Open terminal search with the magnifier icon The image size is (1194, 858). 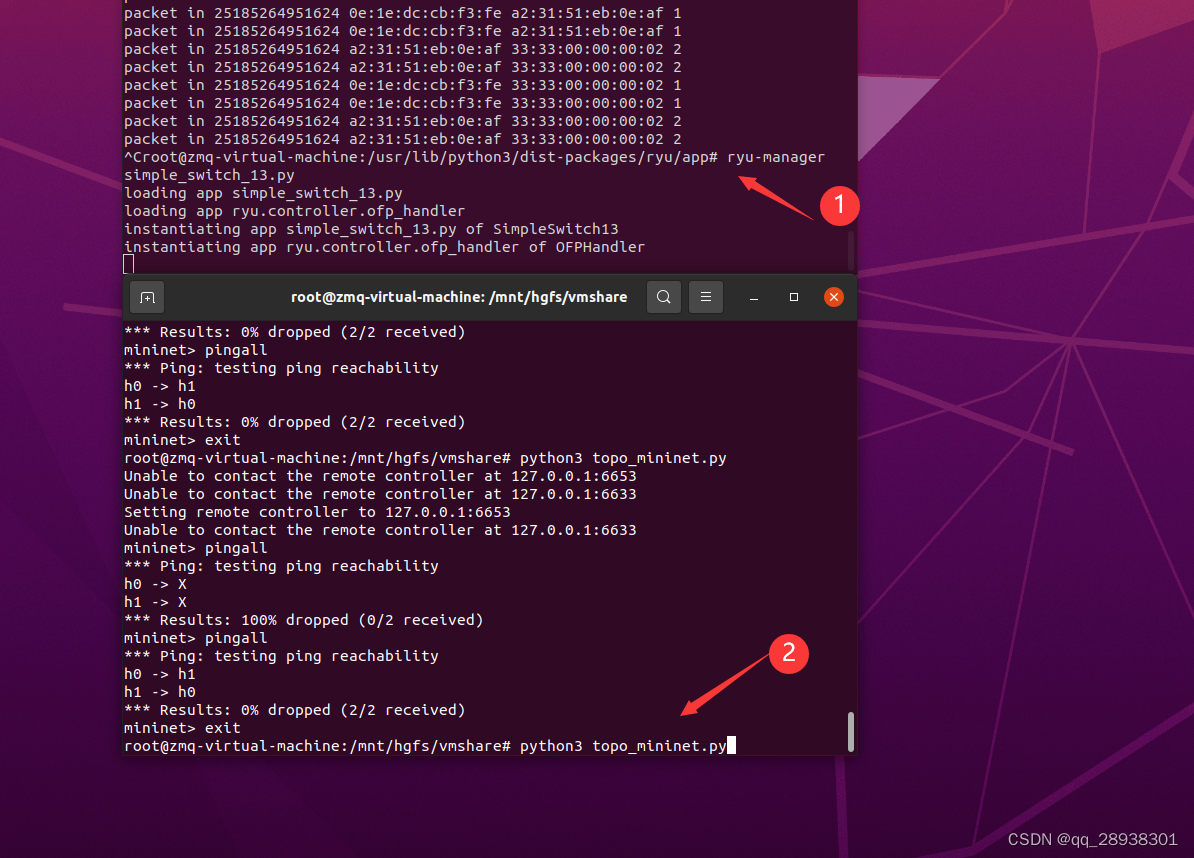664,297
